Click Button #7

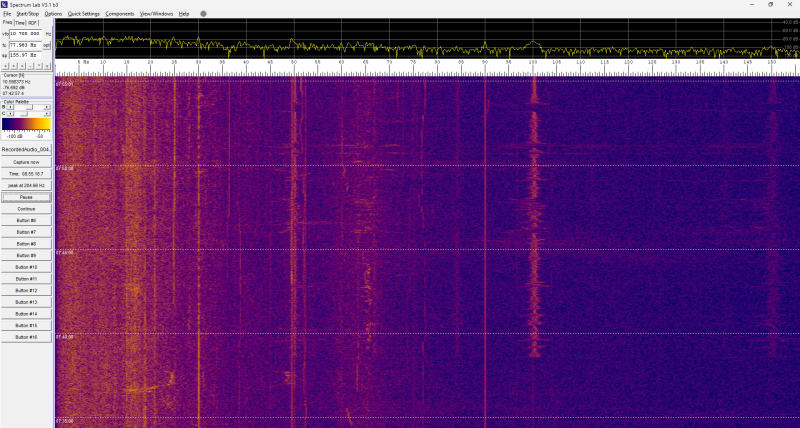[26, 232]
